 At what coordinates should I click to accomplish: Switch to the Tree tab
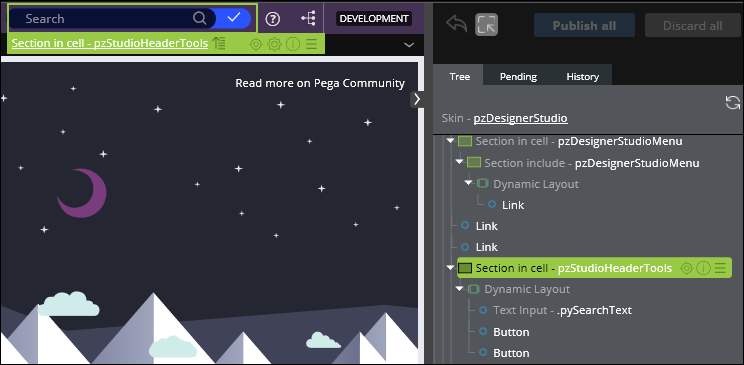coord(459,76)
